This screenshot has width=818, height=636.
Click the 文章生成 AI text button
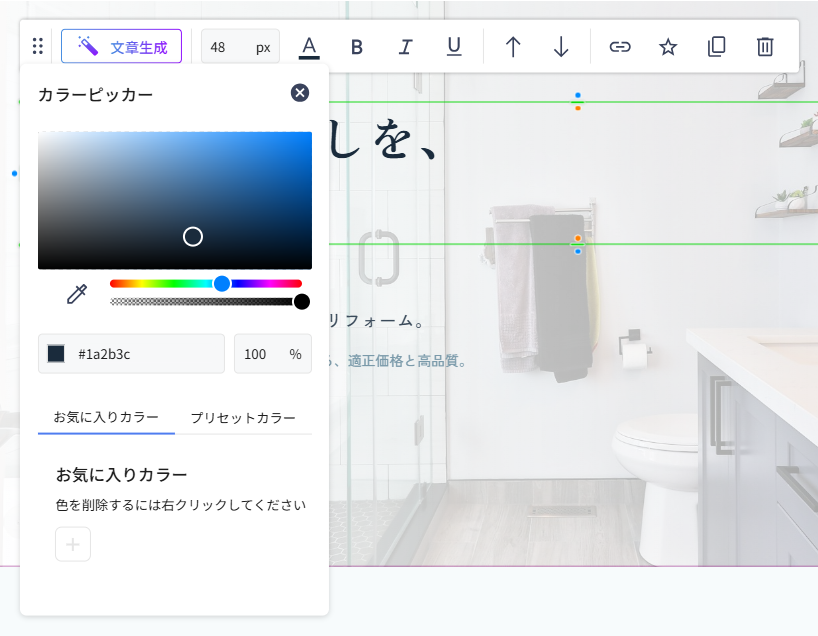pos(121,46)
